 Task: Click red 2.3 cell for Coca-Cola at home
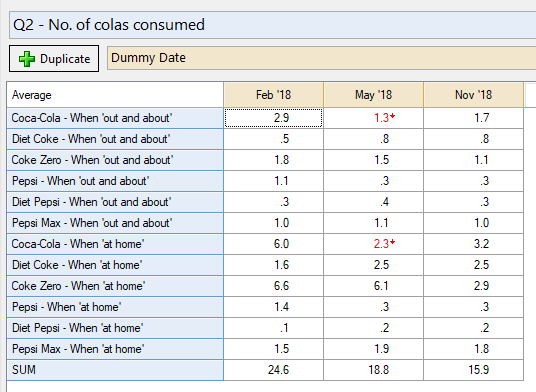(373, 244)
